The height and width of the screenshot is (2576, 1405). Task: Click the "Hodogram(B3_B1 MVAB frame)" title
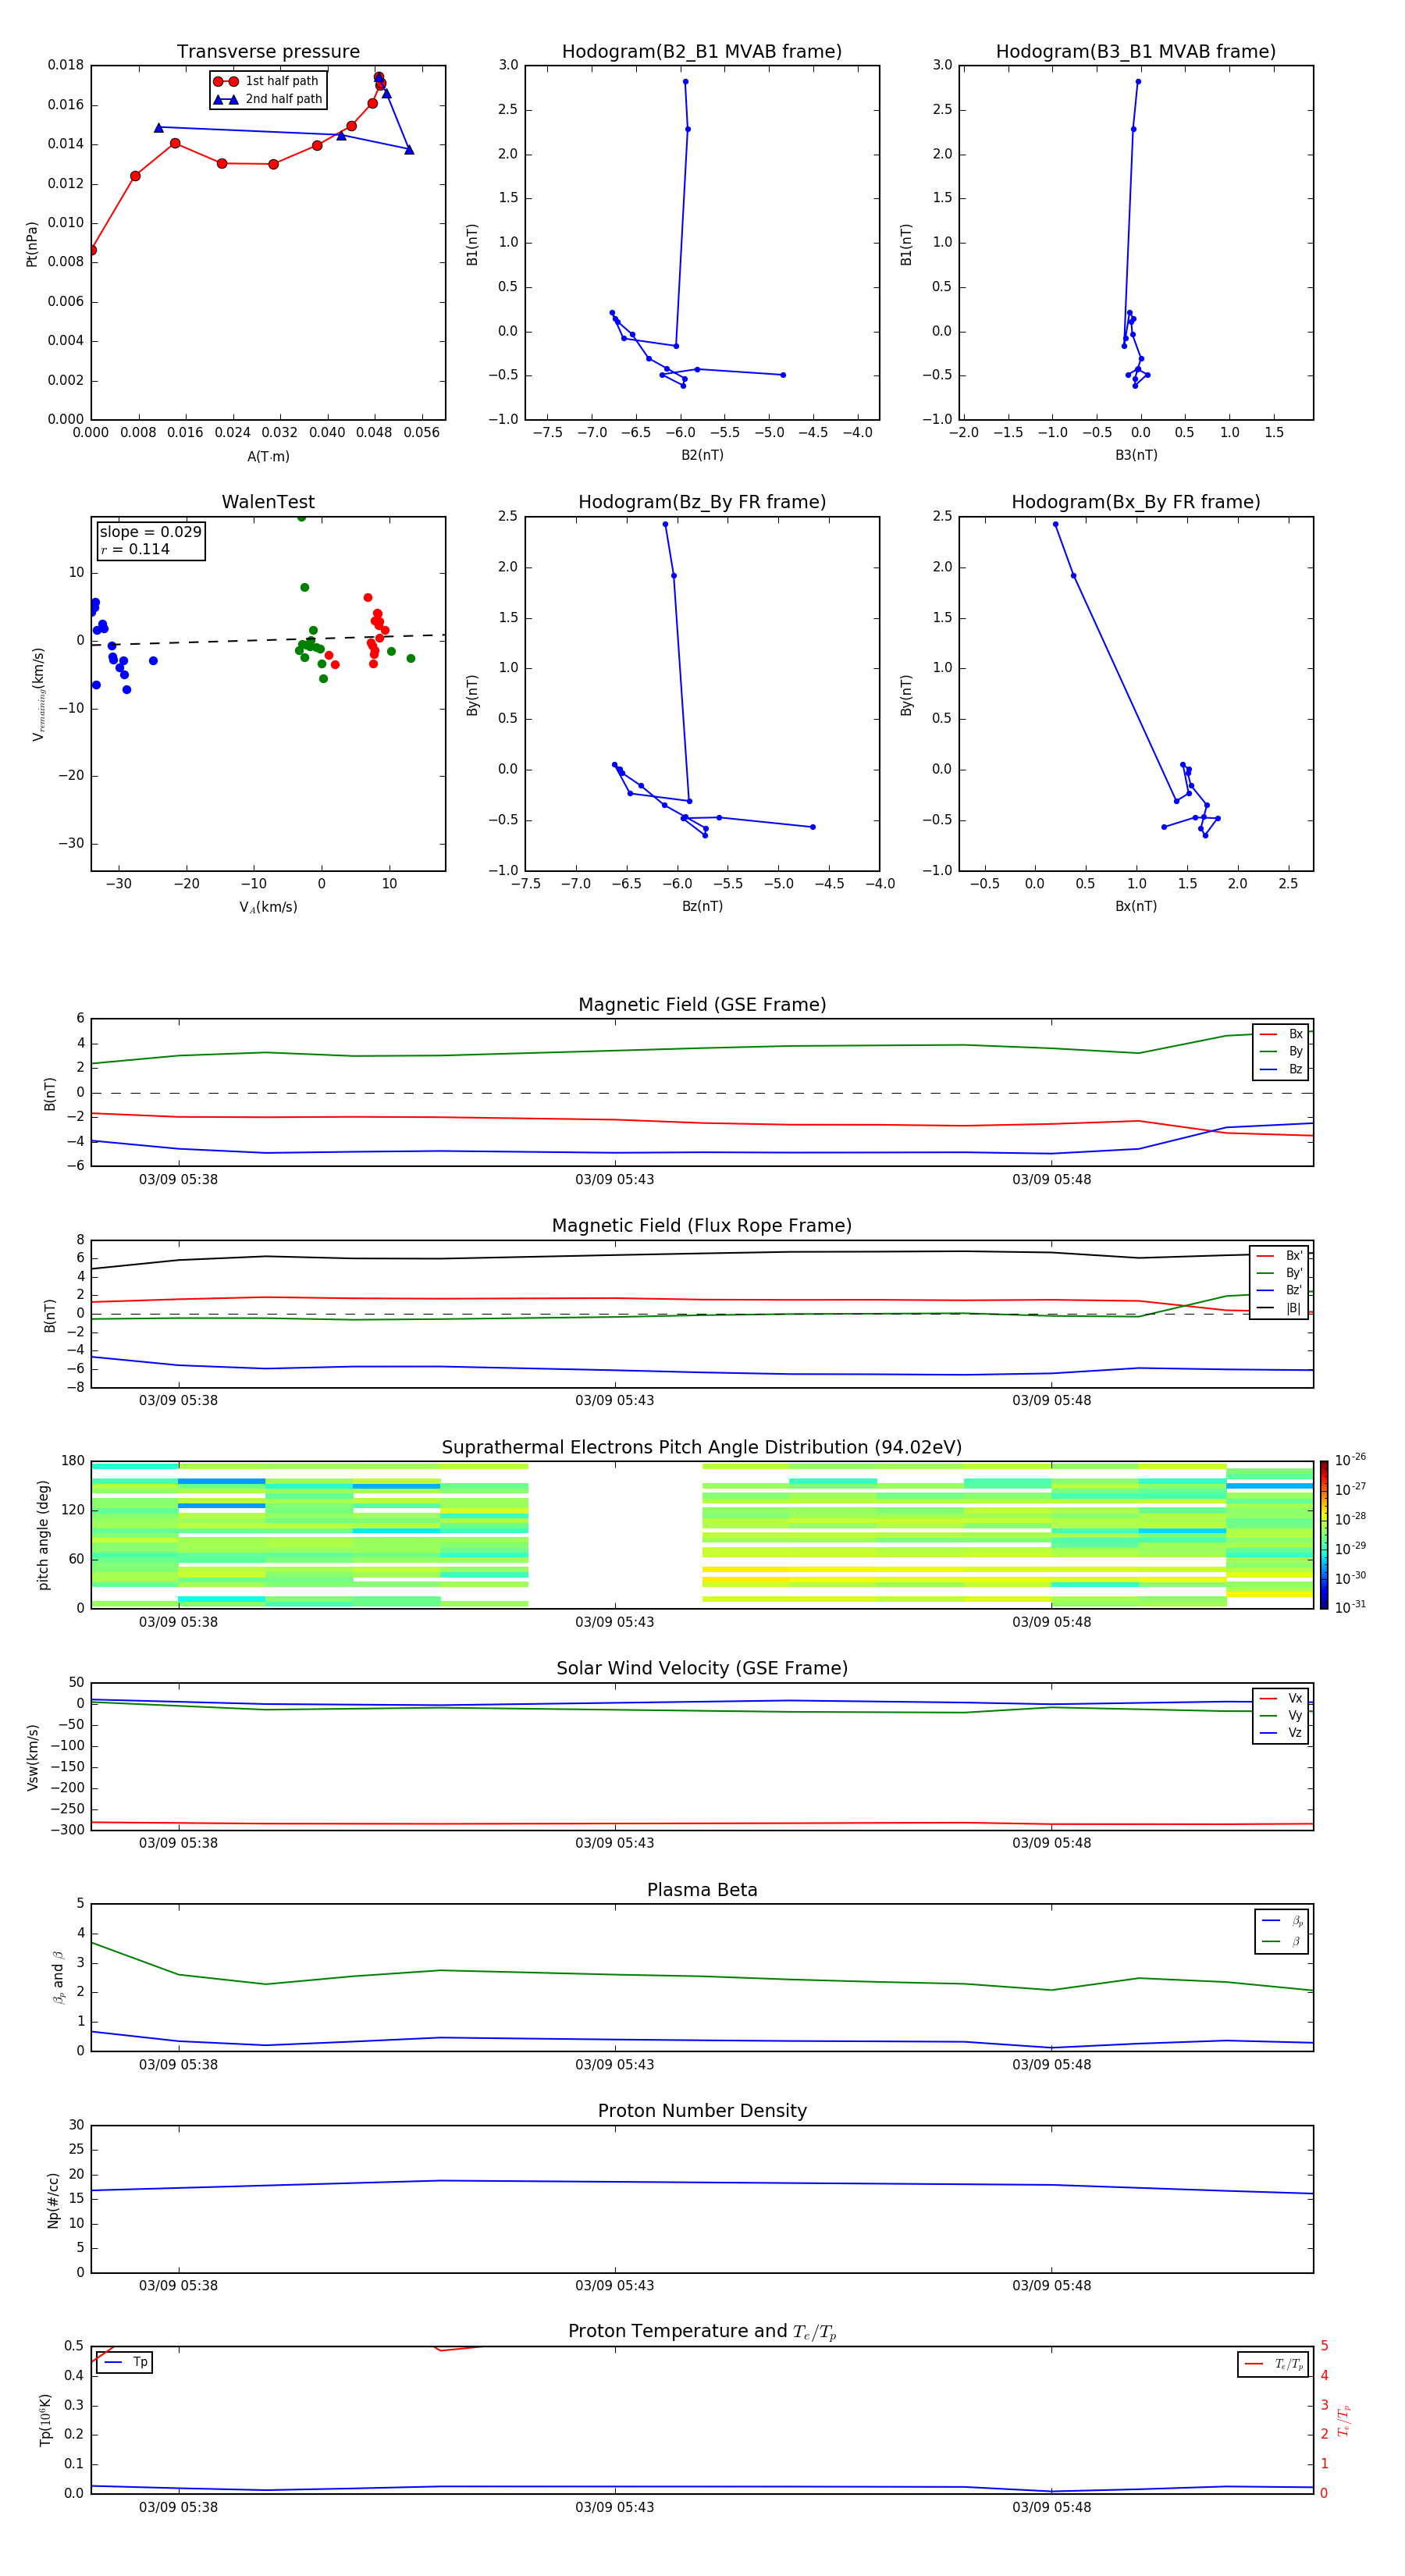tap(1136, 52)
